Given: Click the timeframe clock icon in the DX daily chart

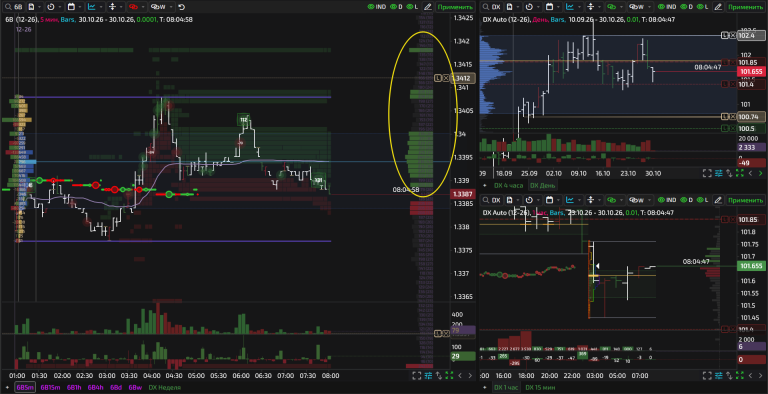Looking at the screenshot, I should point(529,7).
